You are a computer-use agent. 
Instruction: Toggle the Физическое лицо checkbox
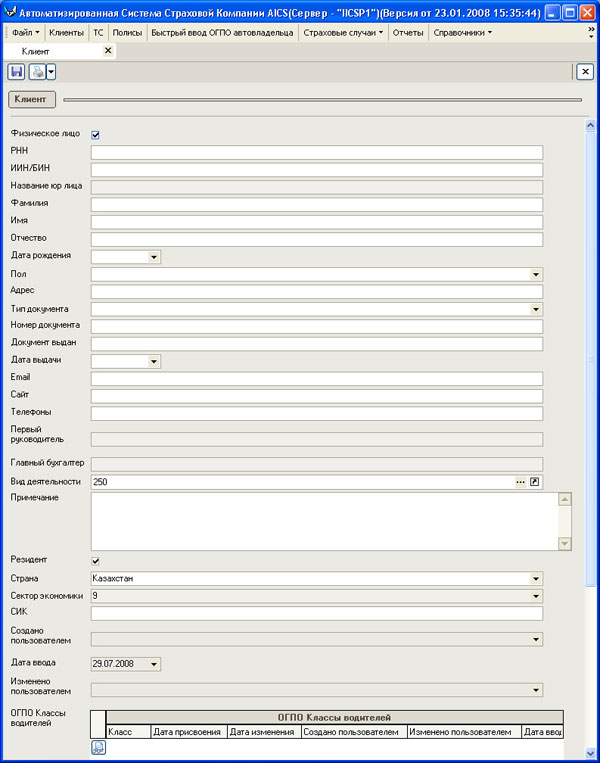[96, 135]
